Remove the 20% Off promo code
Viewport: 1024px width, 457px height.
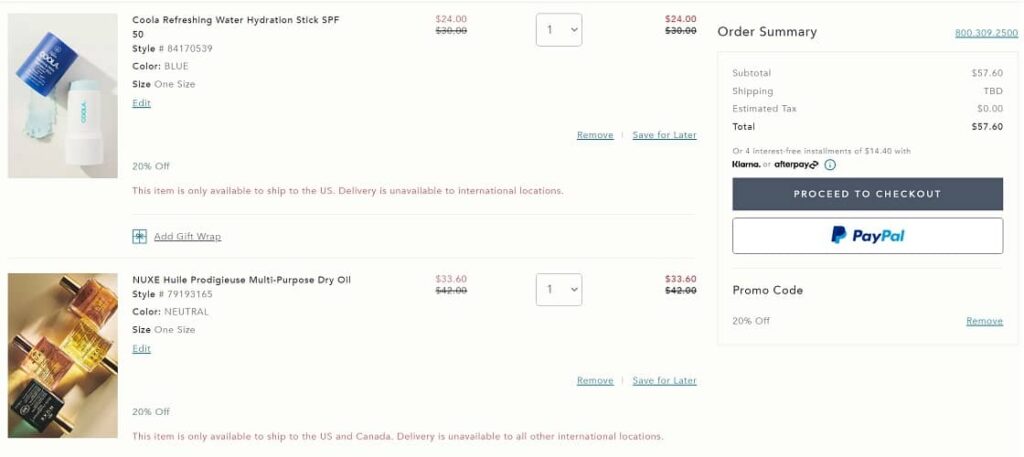[984, 321]
